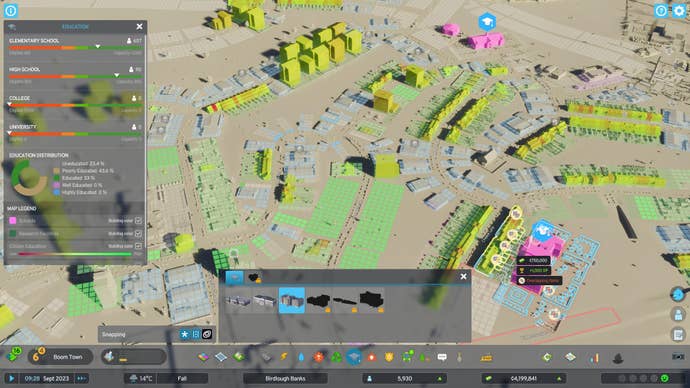Toggle Schools building color checkbox
This screenshot has height=388, width=690.
click(x=138, y=220)
